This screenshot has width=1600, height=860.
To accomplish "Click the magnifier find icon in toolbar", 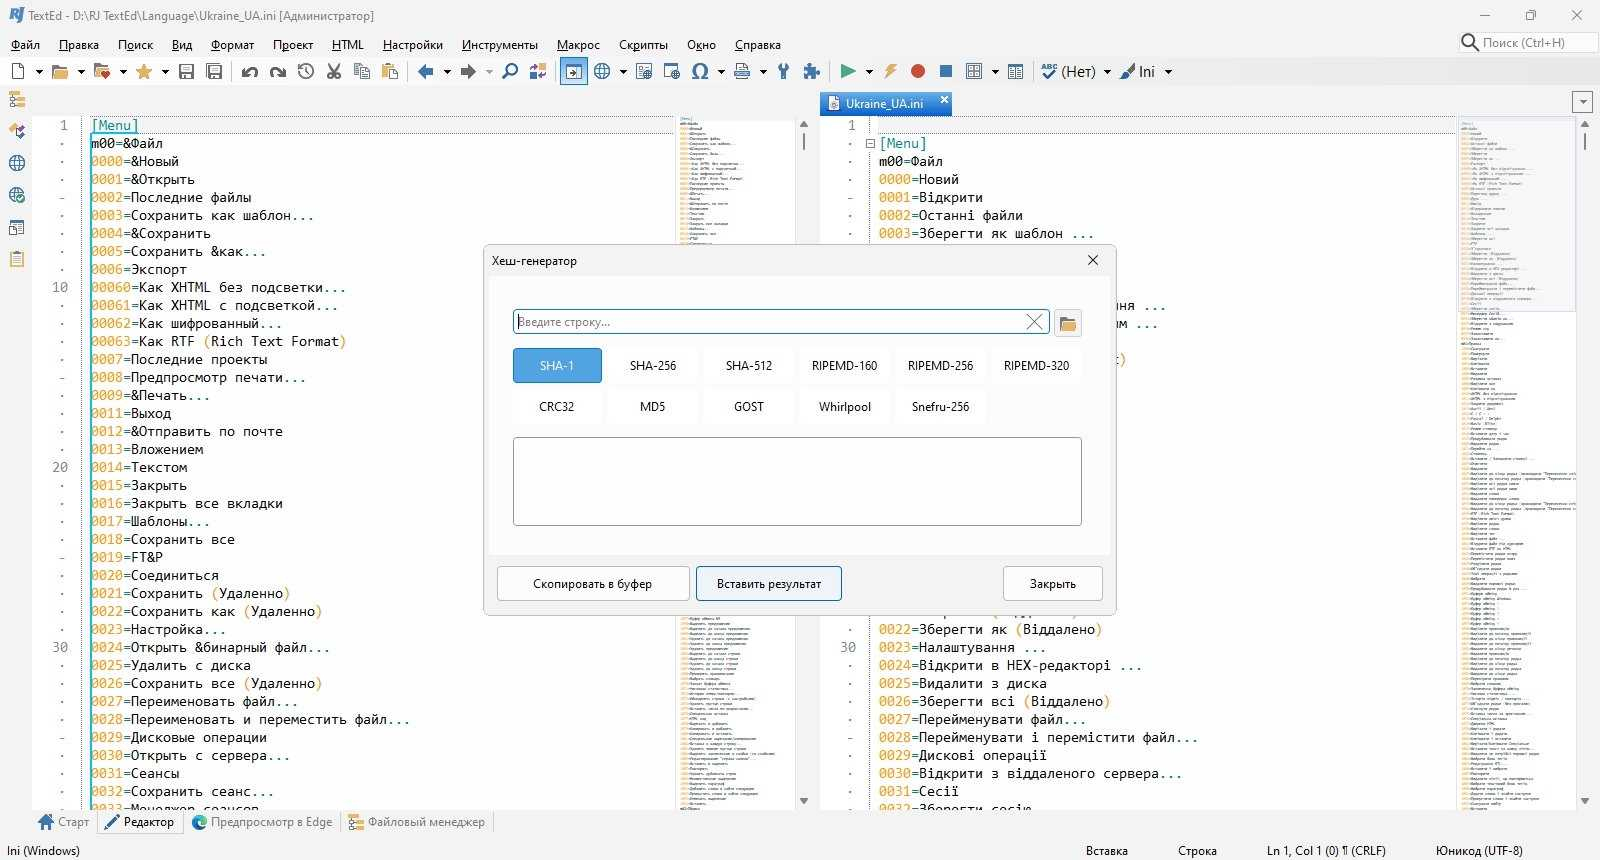I will point(510,71).
